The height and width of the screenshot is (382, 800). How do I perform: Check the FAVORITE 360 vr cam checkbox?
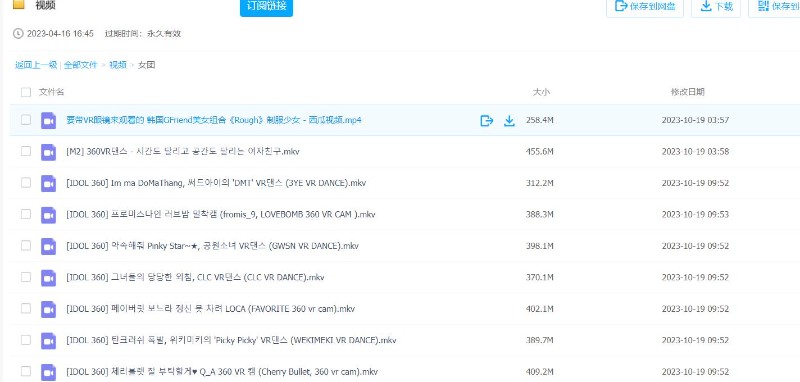point(26,309)
